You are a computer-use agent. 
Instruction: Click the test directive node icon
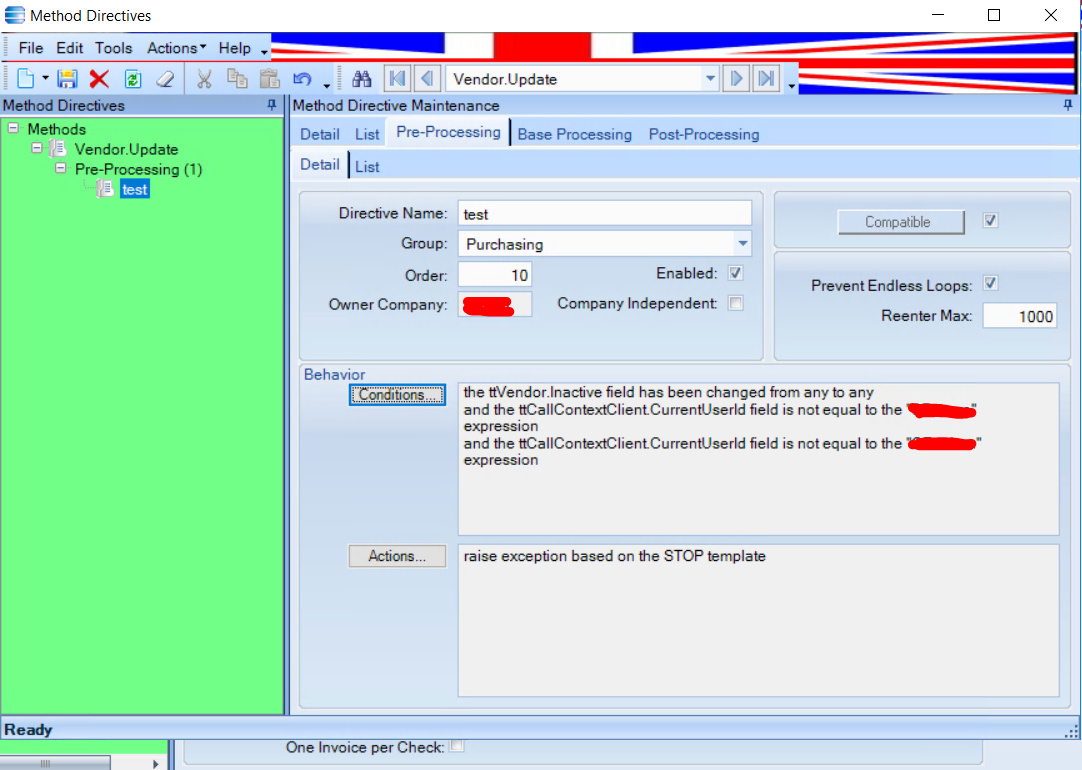coord(106,188)
